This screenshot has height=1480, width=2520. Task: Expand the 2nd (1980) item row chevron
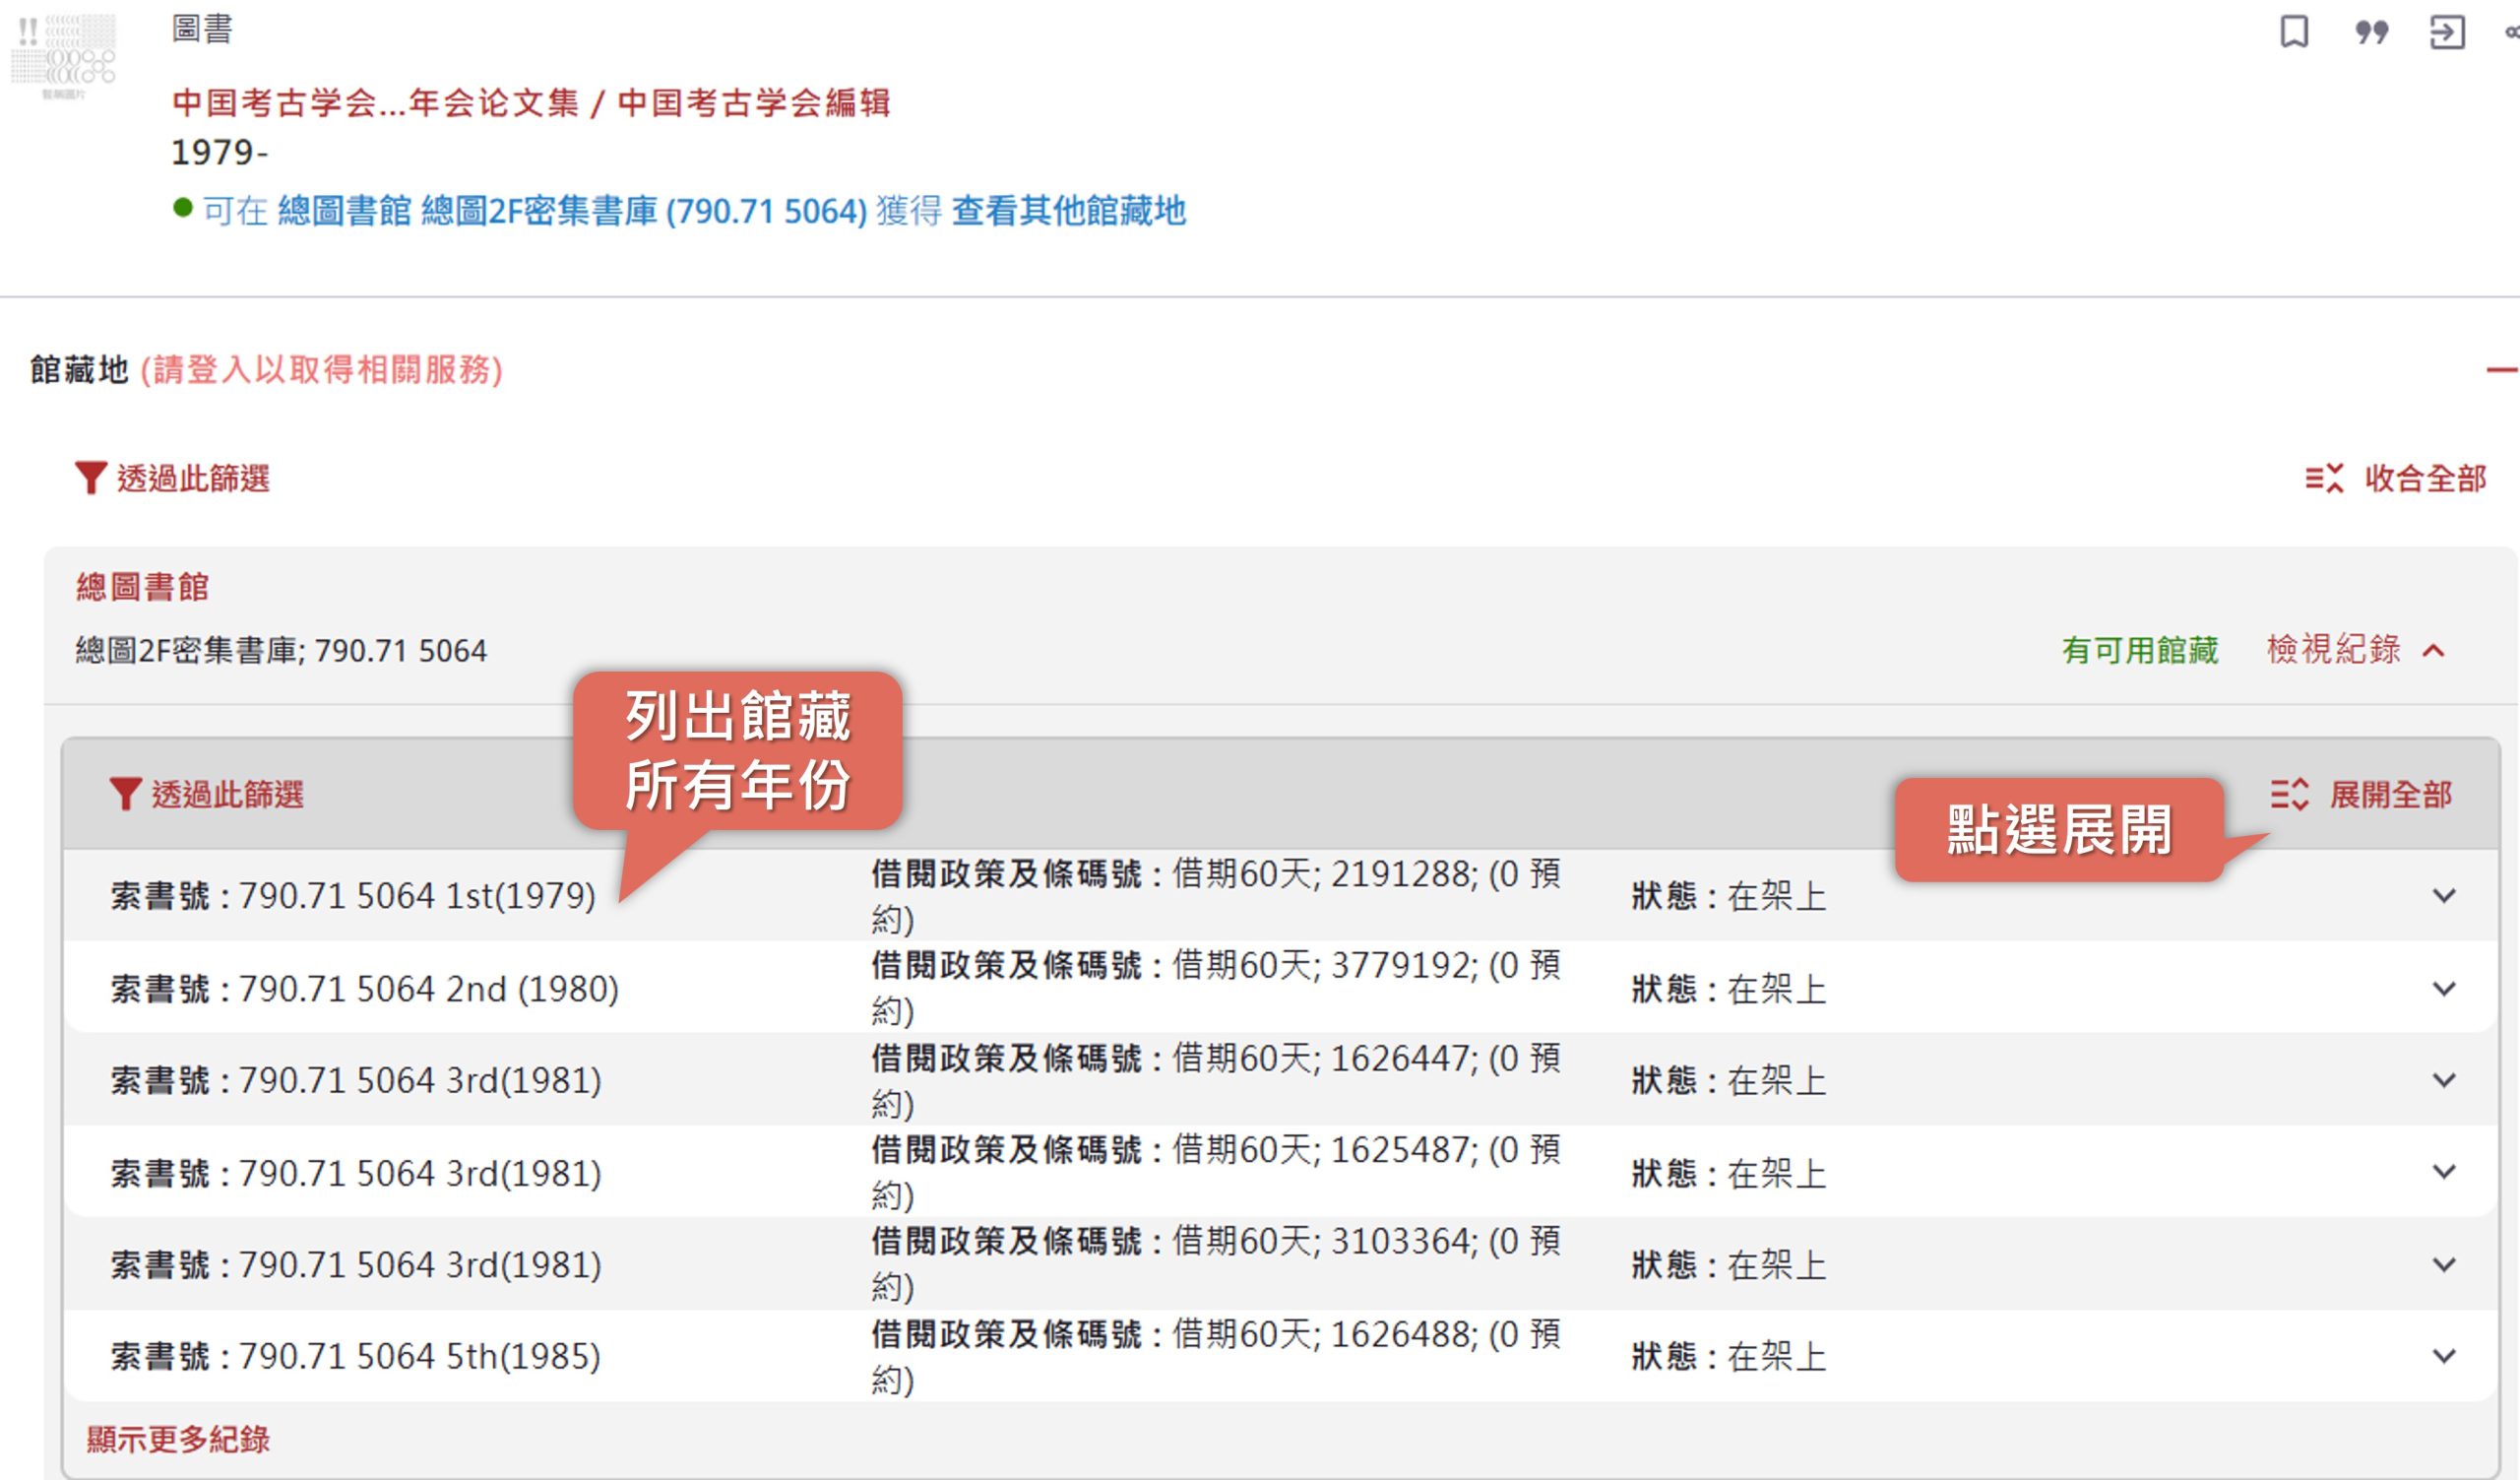(2444, 989)
